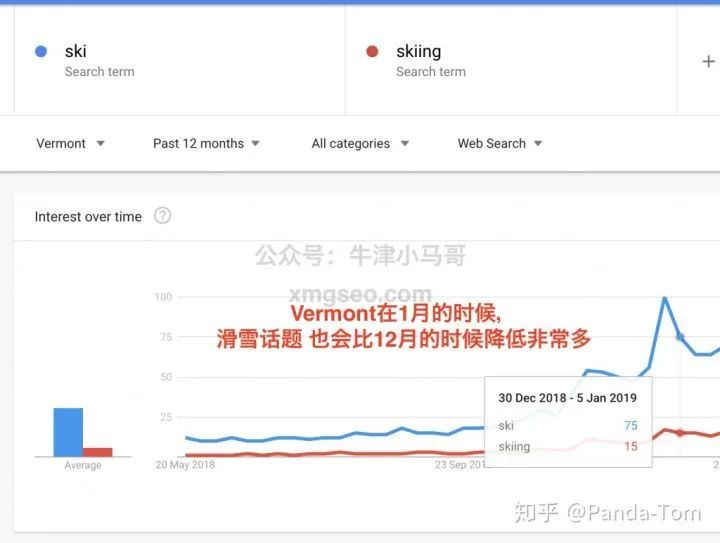Image resolution: width=720 pixels, height=543 pixels.
Task: Edit the ski search term field
Action: pos(180,61)
